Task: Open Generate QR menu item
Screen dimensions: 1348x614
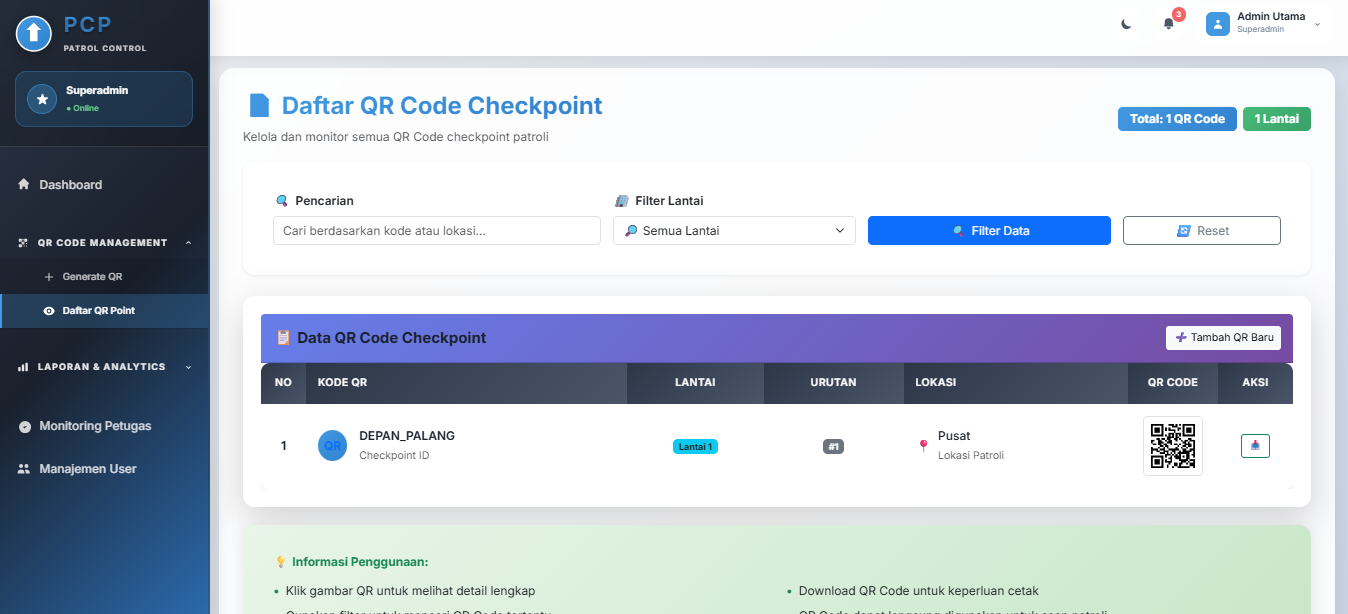Action: (92, 277)
